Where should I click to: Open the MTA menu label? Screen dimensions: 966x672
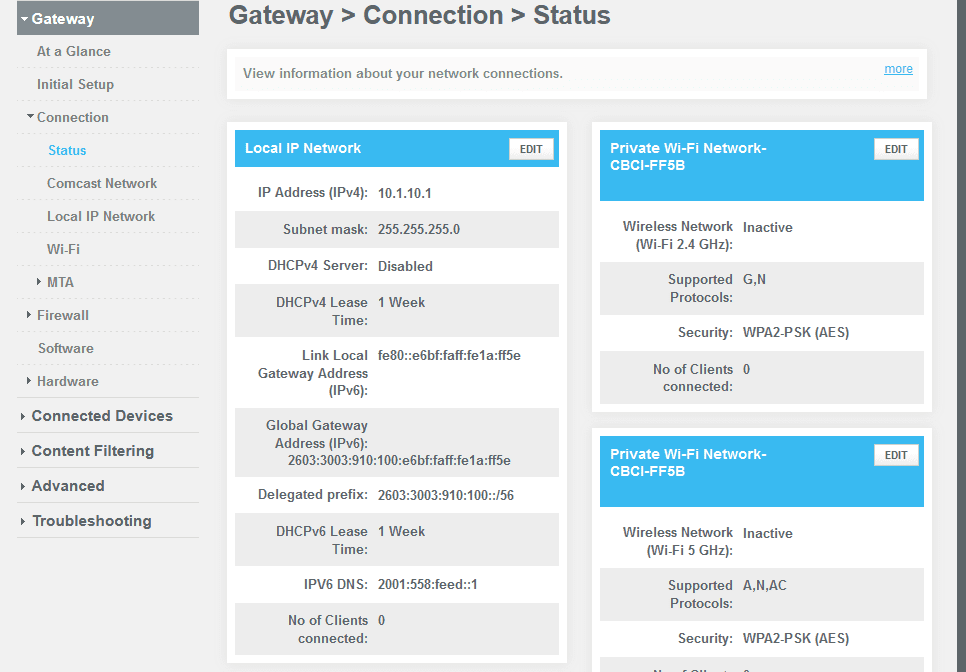(60, 282)
